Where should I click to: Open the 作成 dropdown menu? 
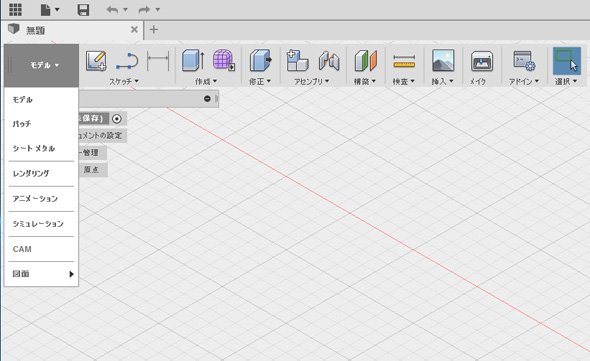206,81
